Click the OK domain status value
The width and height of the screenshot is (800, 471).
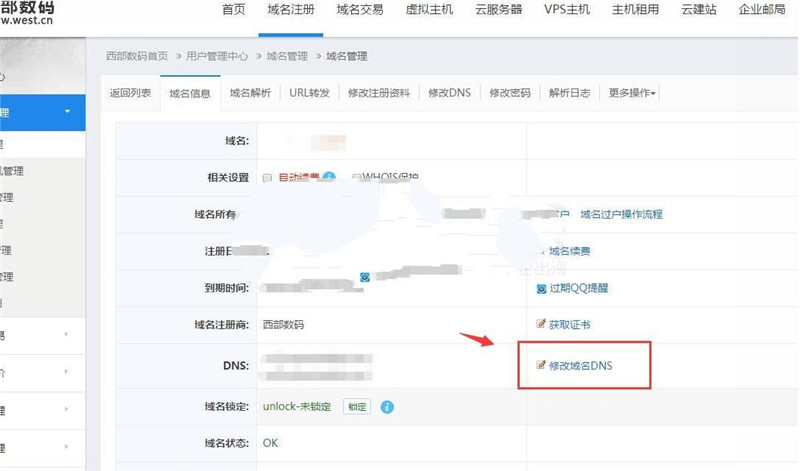click(270, 443)
